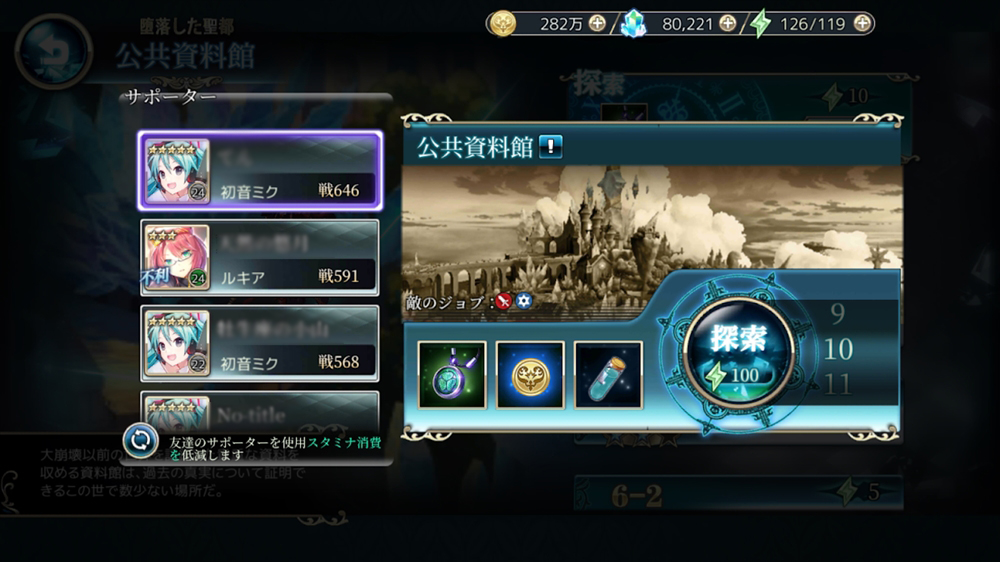The image size is (1000, 562).
Task: Open the 6-2 stage entry
Action: (x=739, y=492)
